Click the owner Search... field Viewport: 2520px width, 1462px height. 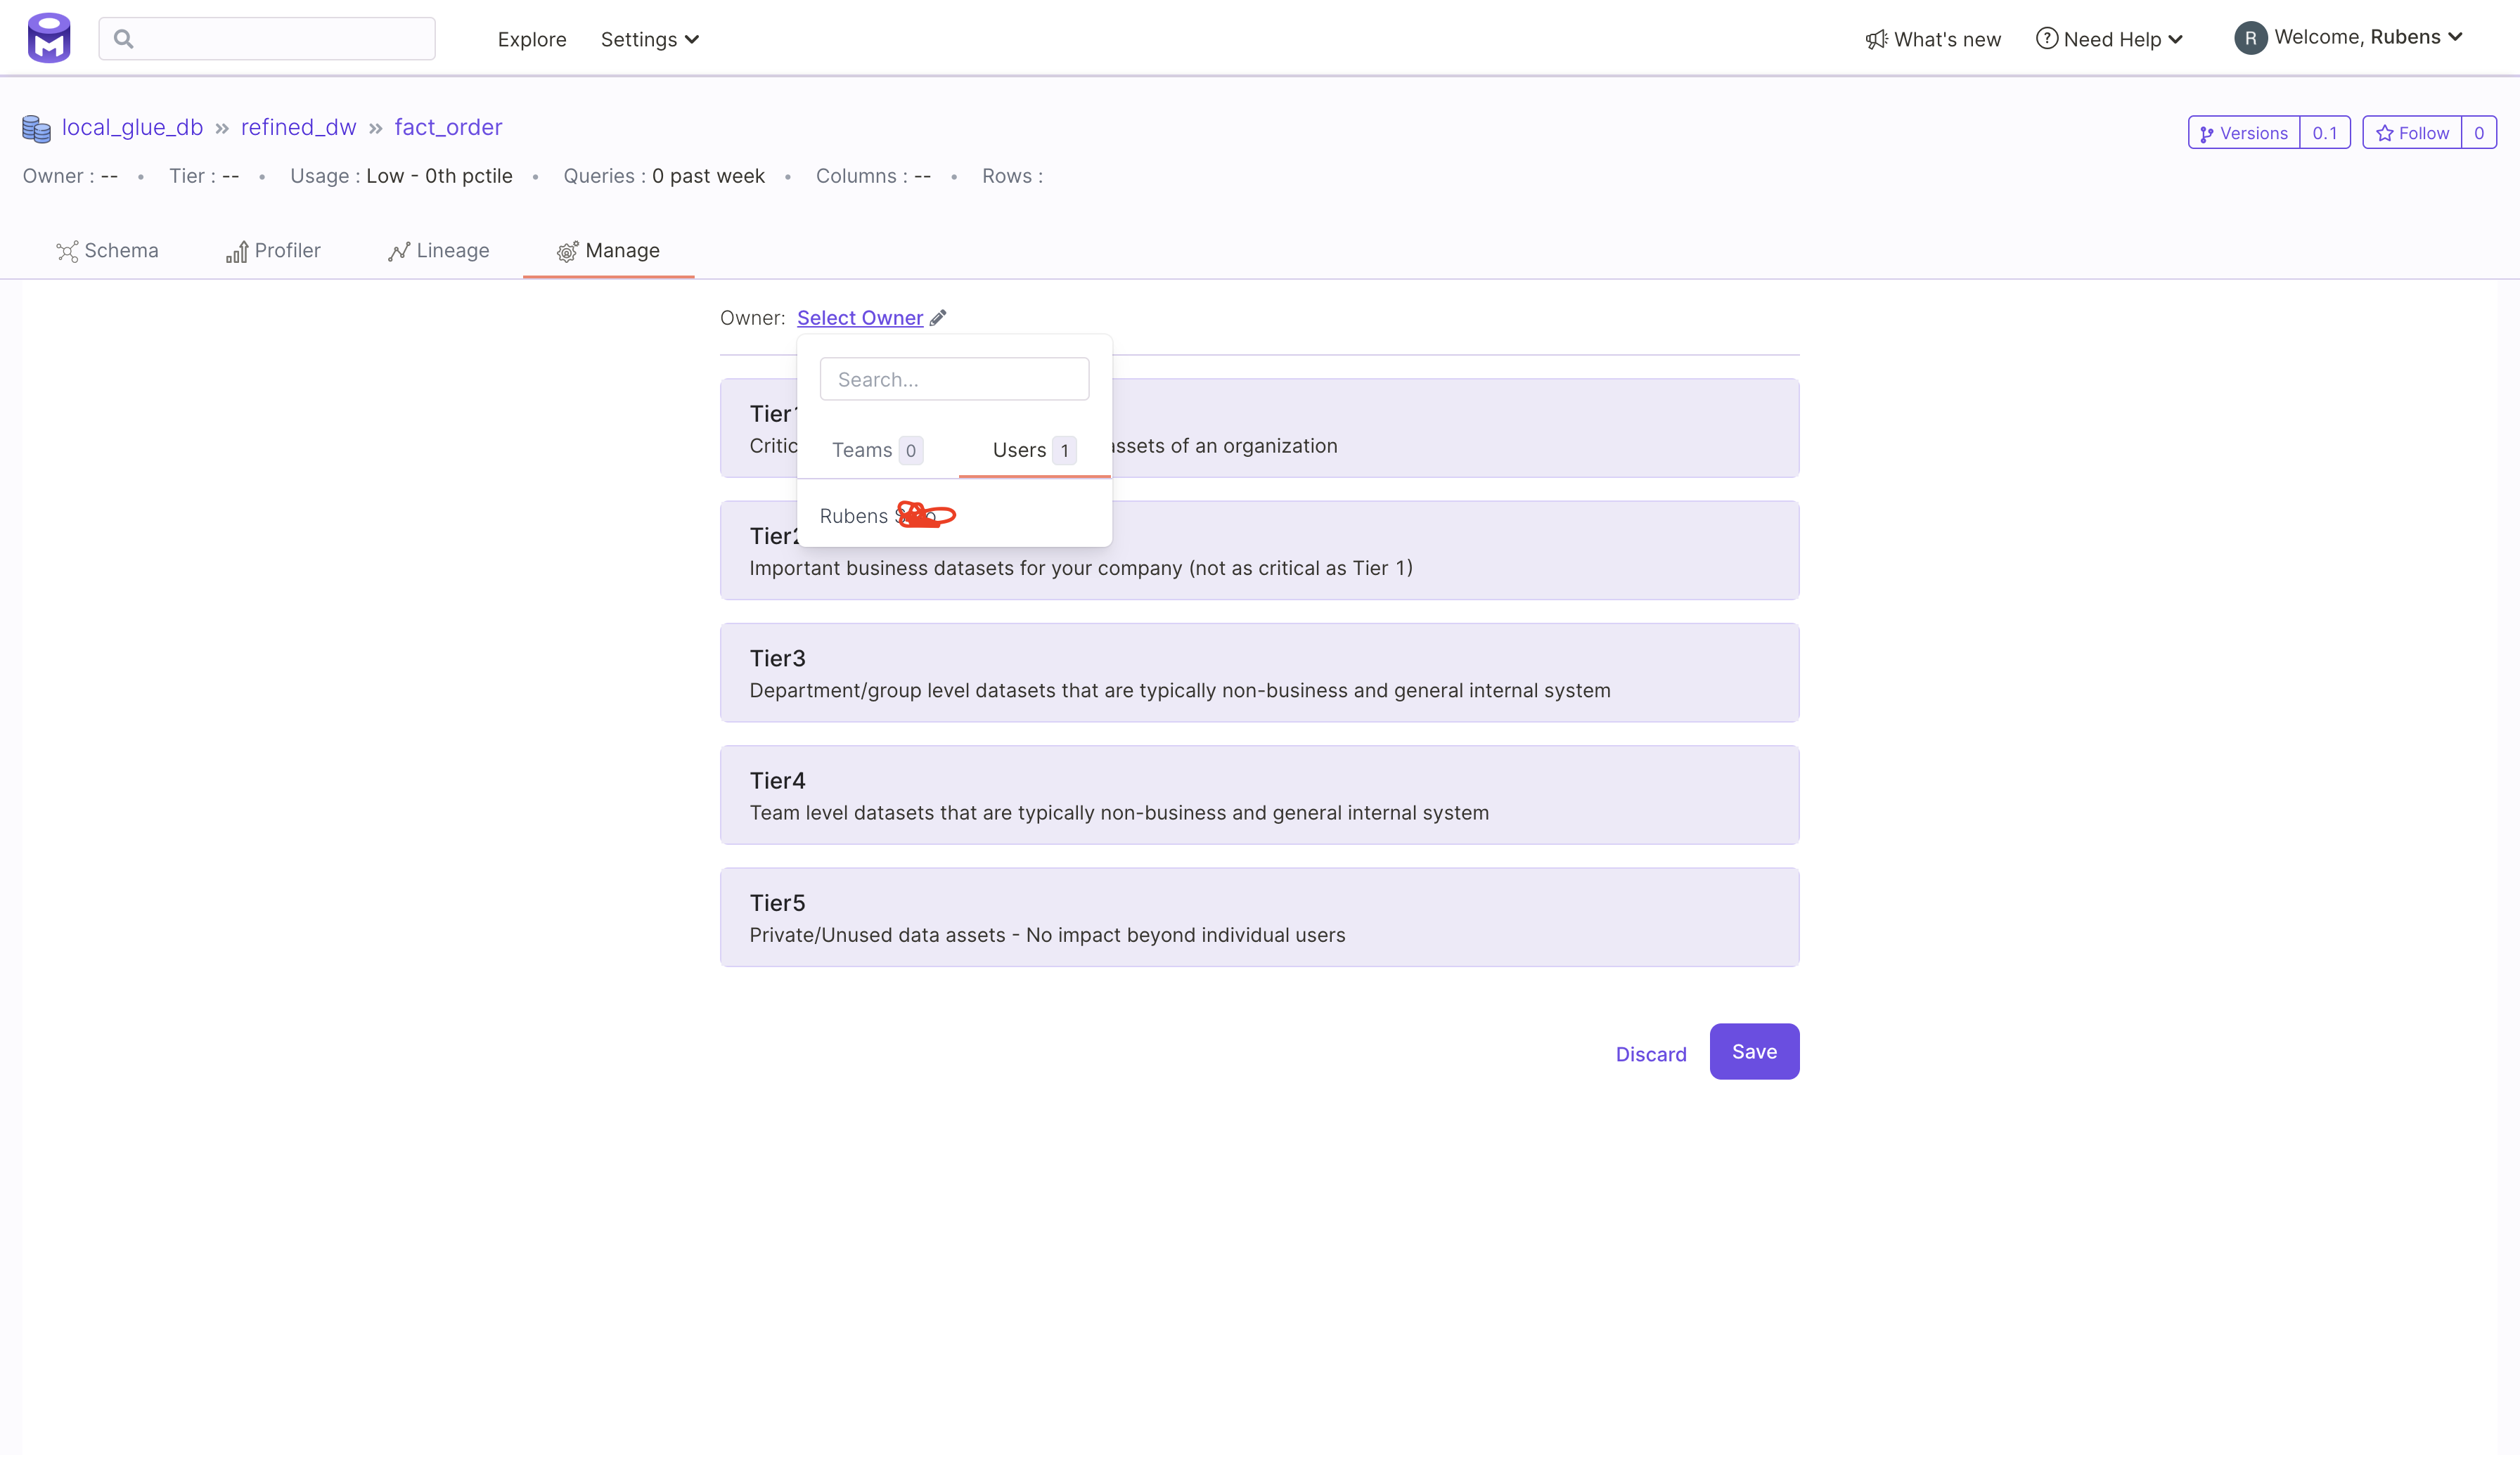954,379
